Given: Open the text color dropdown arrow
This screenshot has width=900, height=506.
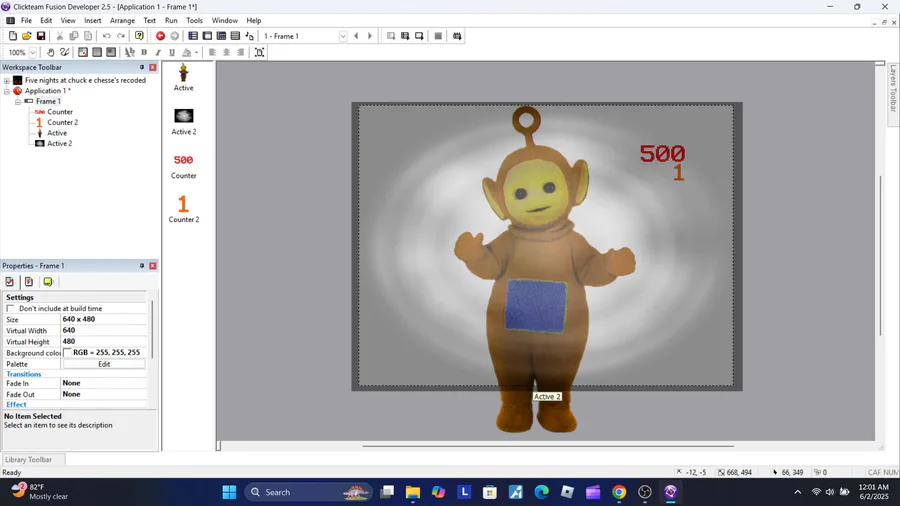Looking at the screenshot, I should [196, 52].
